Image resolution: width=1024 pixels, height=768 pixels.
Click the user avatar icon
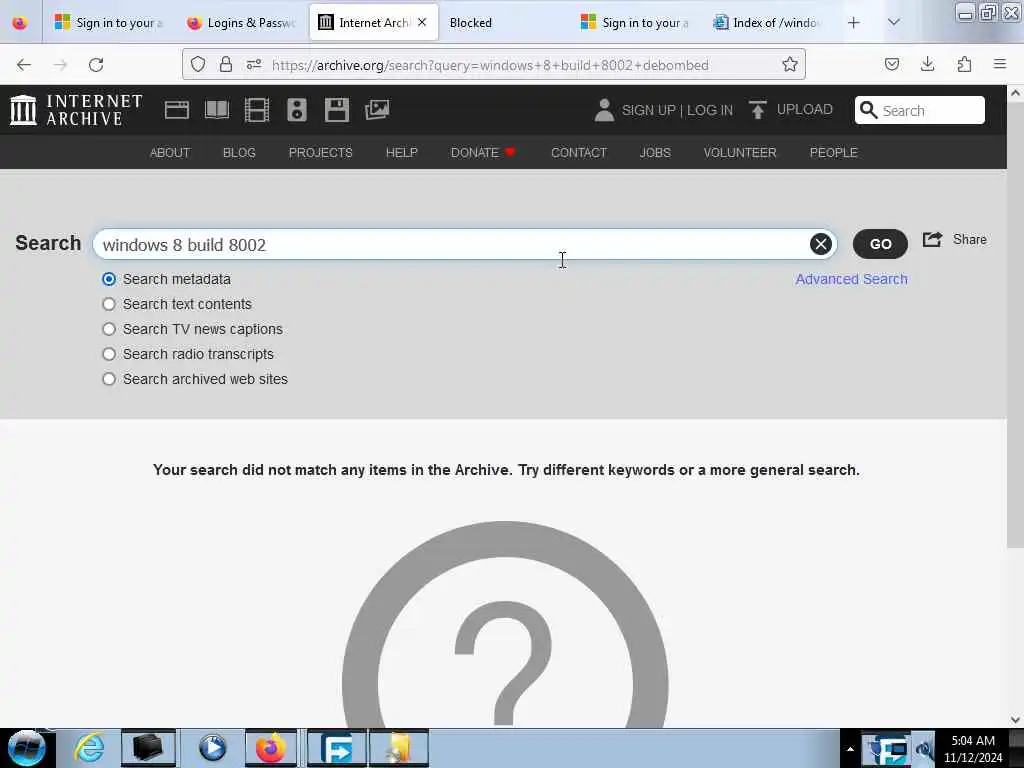pos(604,110)
